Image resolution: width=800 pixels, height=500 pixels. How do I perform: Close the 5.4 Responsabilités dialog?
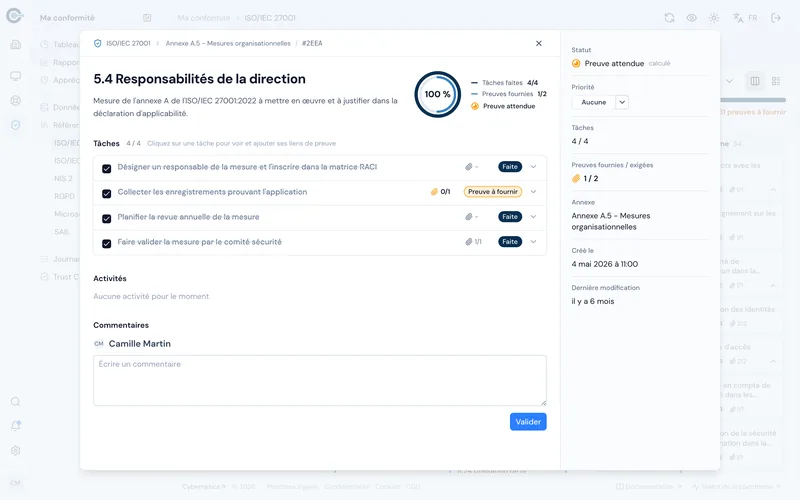point(539,43)
